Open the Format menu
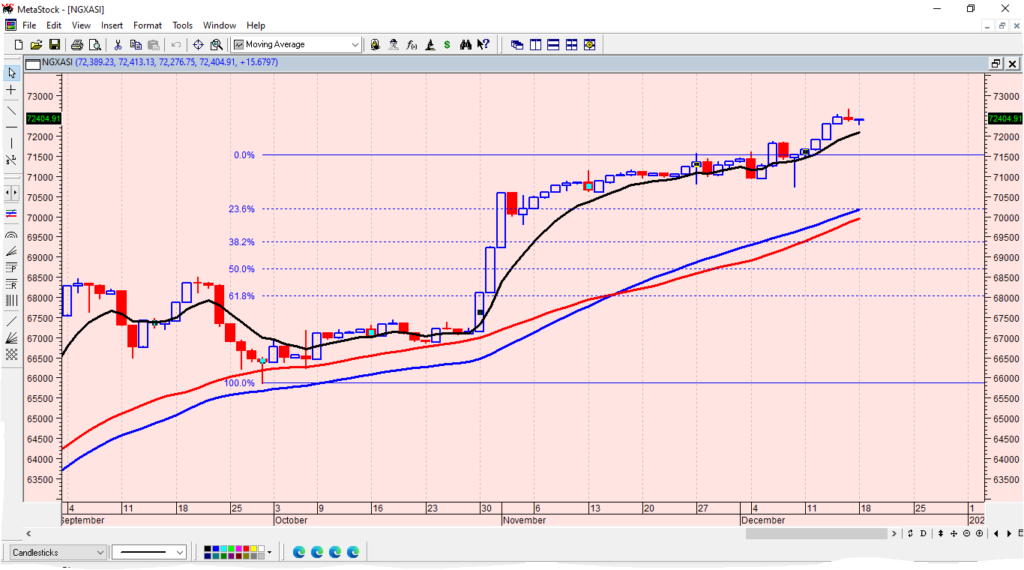This screenshot has height=570, width=1024. (147, 25)
